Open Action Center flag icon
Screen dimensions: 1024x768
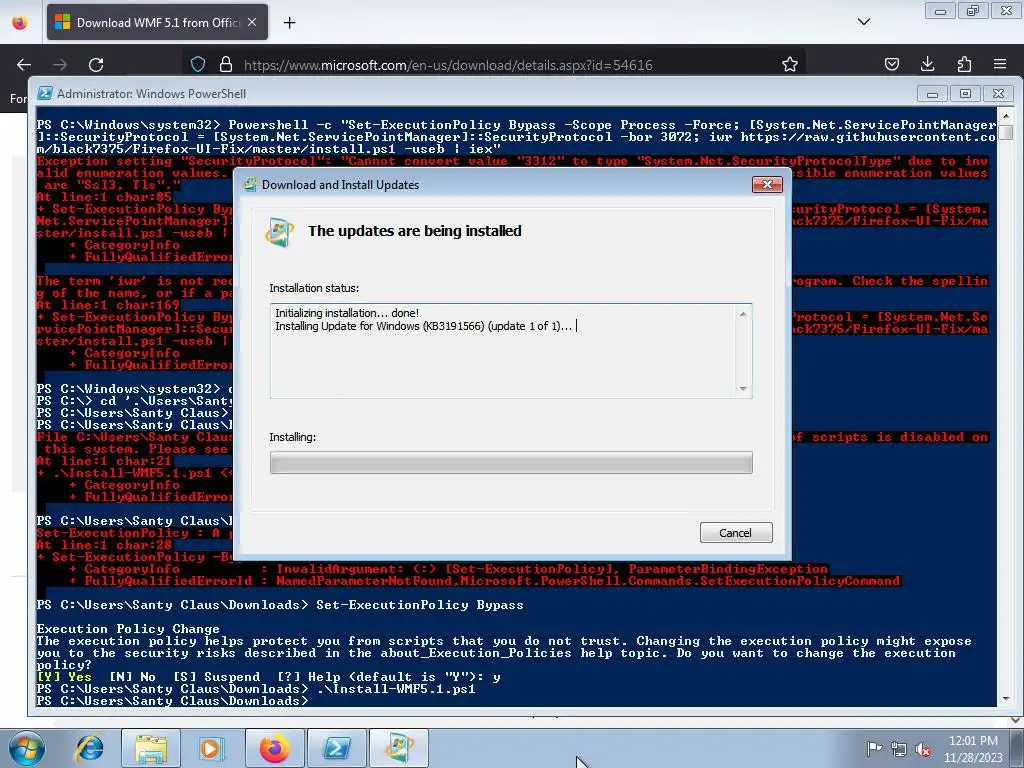pyautogui.click(x=874, y=749)
